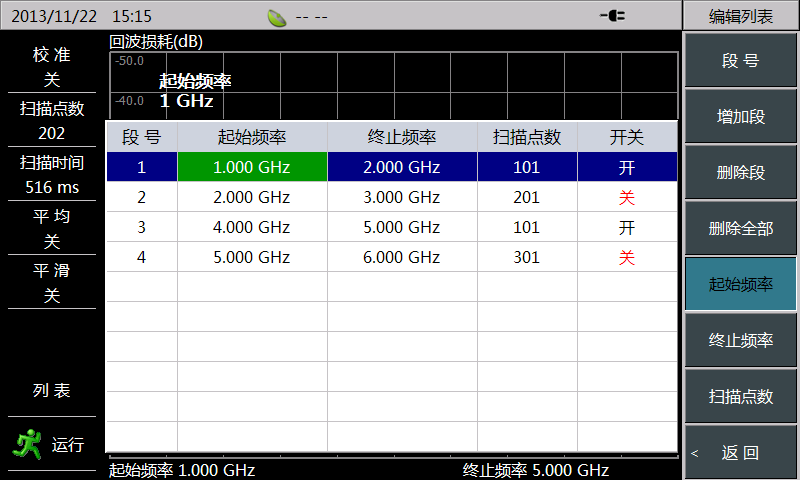Open the 平均 averaging setting on left
The image size is (800, 480).
52,228
